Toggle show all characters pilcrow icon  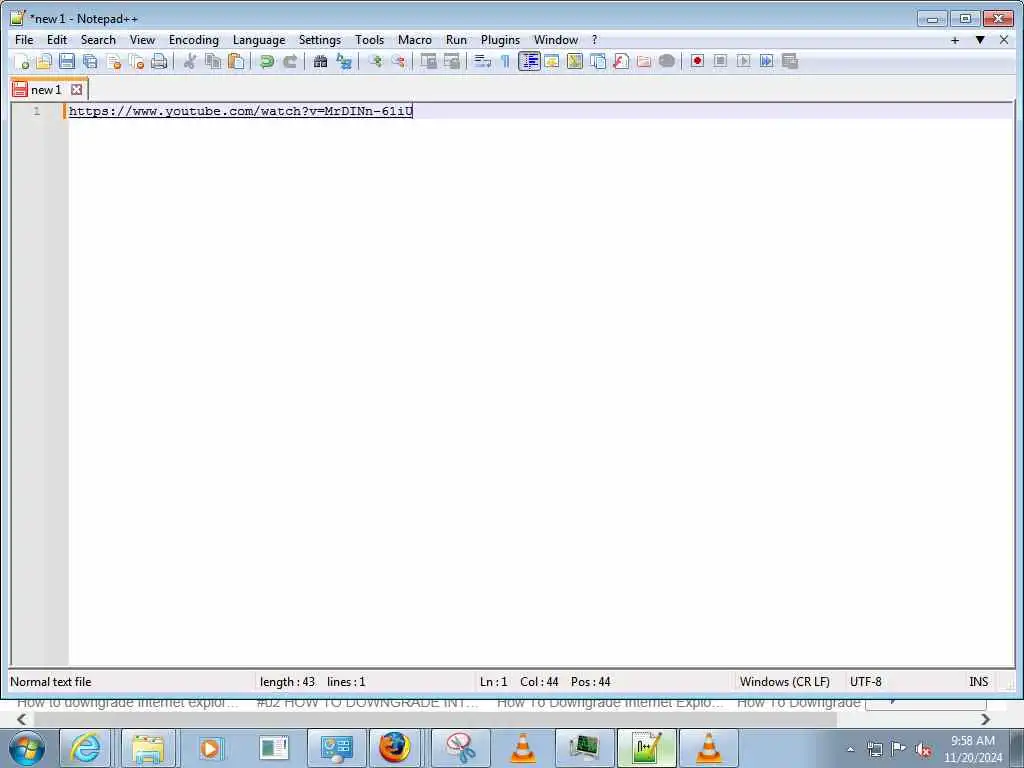pos(505,61)
